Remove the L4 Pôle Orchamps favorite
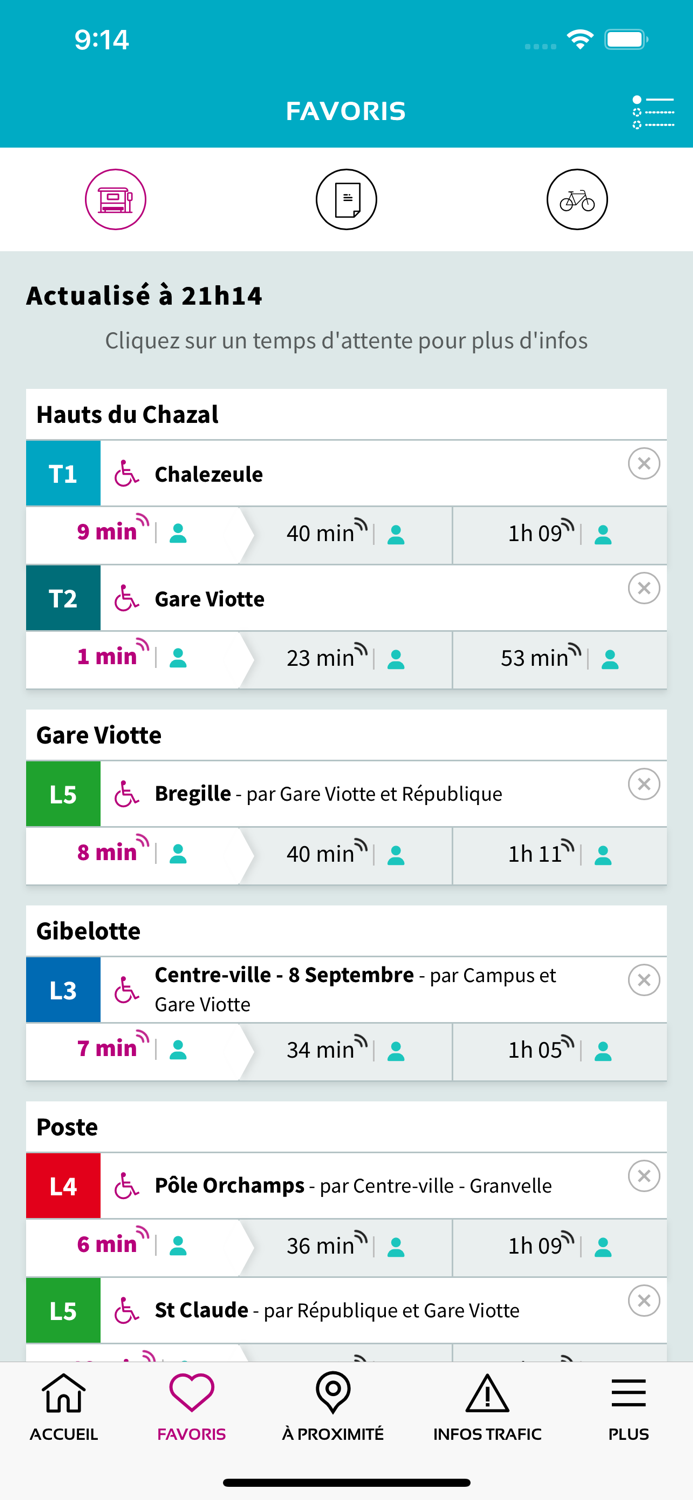Viewport: 693px width, 1500px height. coord(644,1176)
